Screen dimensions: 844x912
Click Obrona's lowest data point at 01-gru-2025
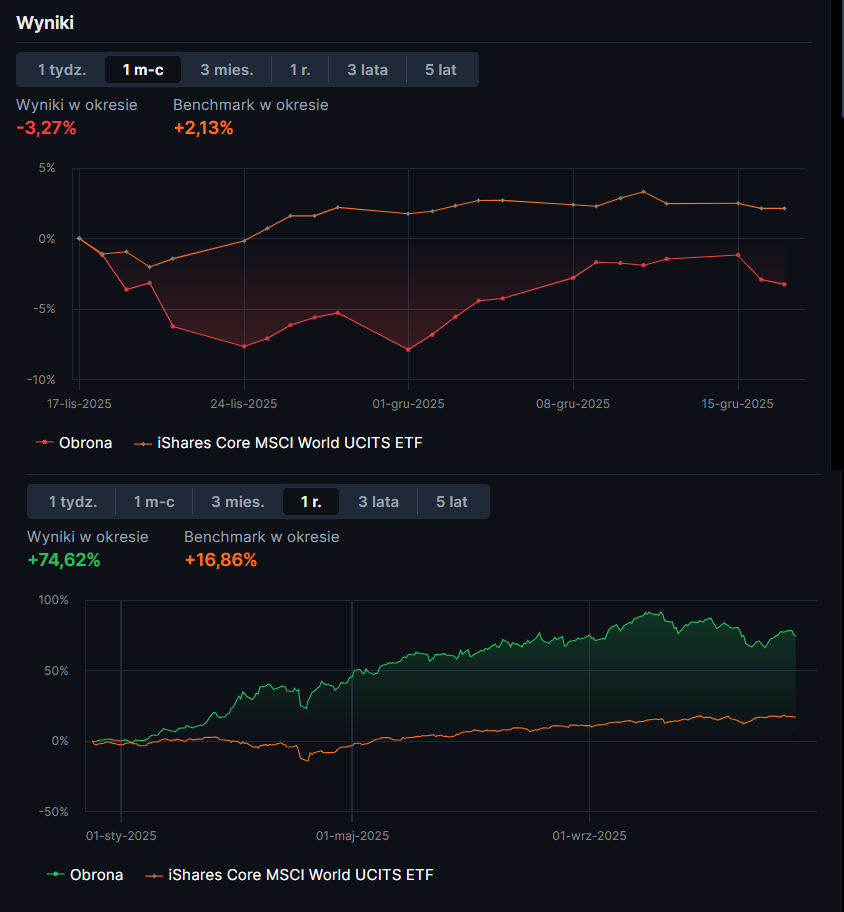click(x=408, y=350)
